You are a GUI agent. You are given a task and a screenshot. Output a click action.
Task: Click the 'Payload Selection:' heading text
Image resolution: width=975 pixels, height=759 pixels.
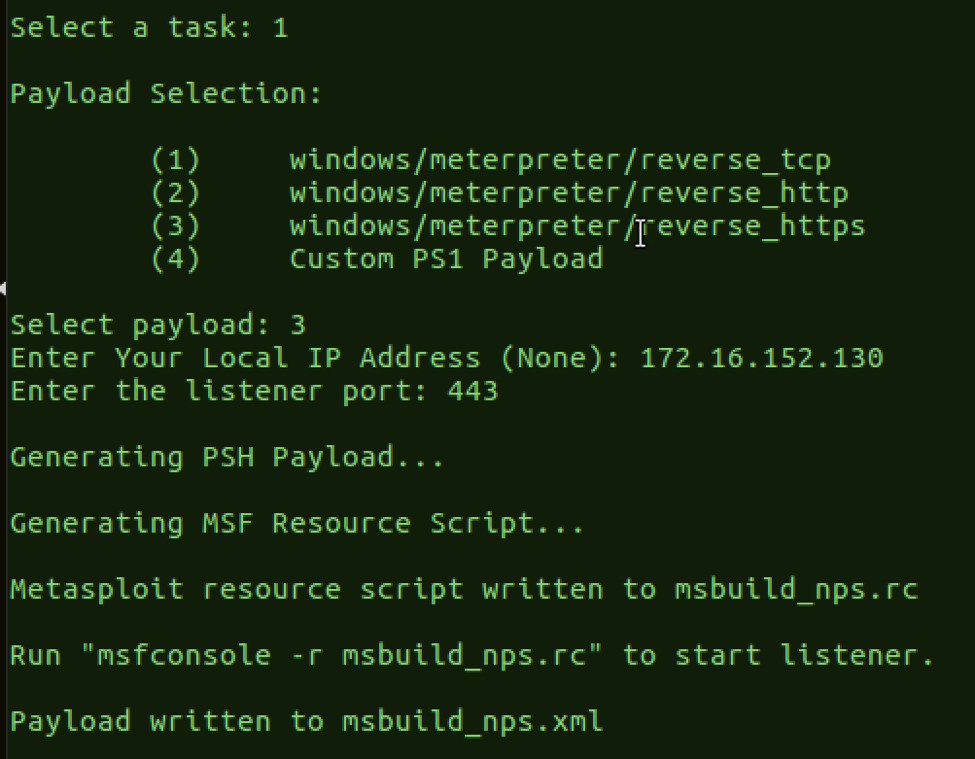166,94
